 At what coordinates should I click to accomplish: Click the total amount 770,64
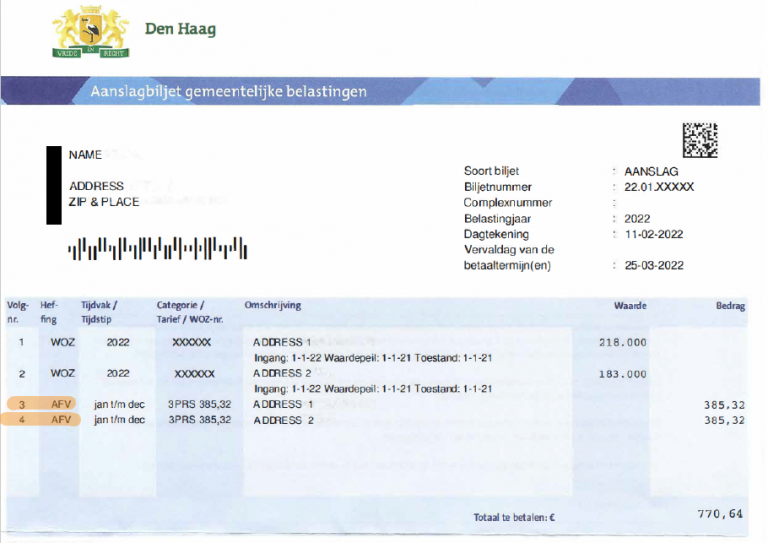coord(720,514)
